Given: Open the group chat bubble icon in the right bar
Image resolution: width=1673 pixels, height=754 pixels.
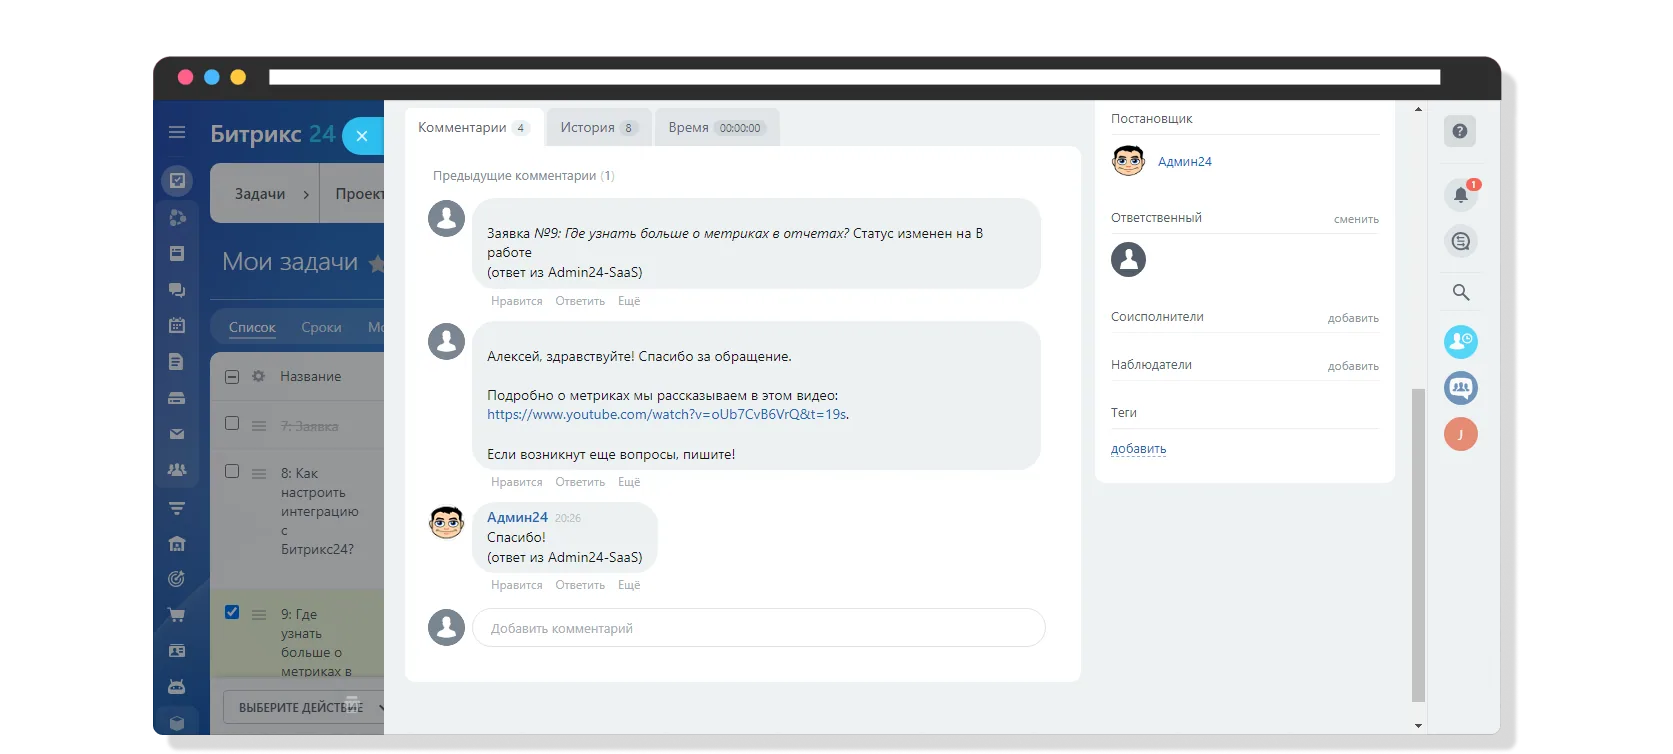Looking at the screenshot, I should click(x=1461, y=388).
